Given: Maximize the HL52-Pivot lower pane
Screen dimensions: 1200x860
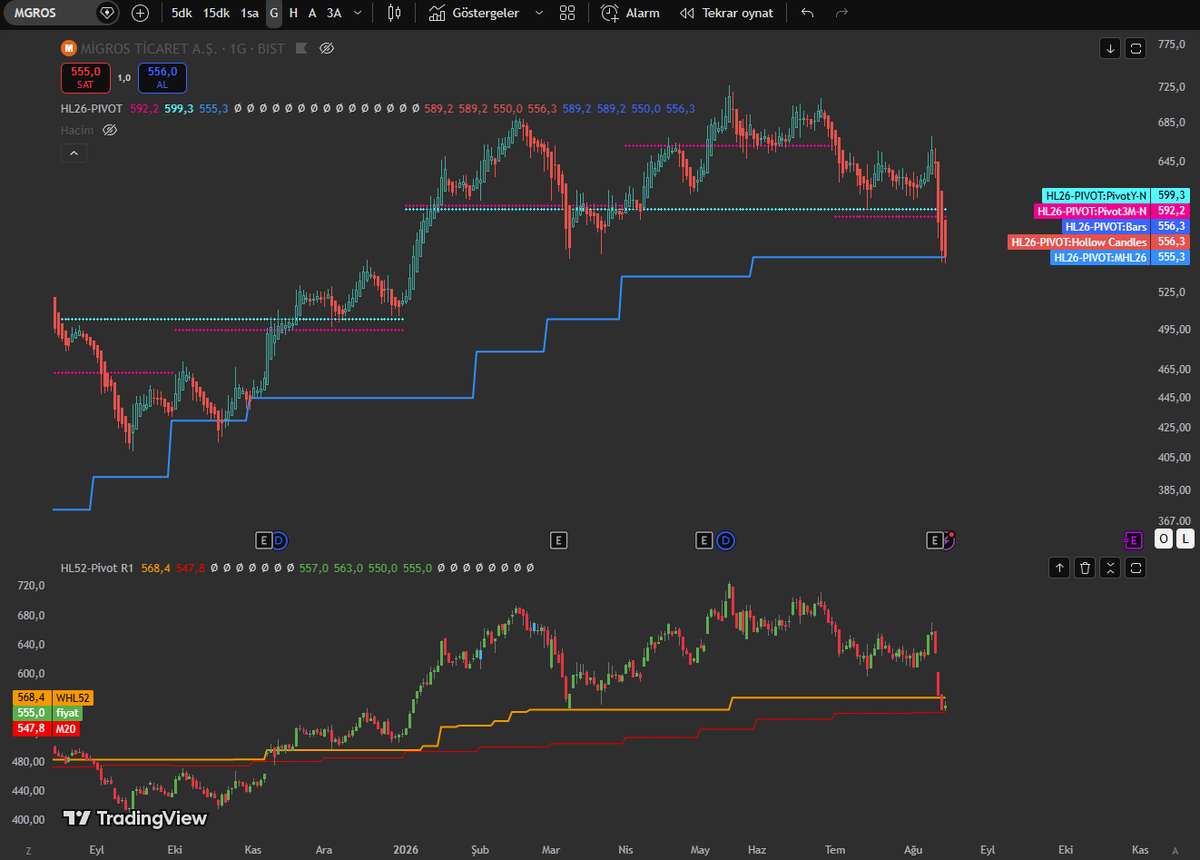Looking at the screenshot, I should (x=1136, y=568).
